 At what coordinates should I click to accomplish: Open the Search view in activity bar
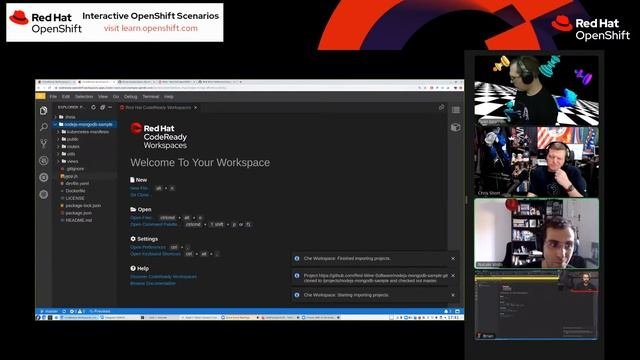[x=44, y=127]
